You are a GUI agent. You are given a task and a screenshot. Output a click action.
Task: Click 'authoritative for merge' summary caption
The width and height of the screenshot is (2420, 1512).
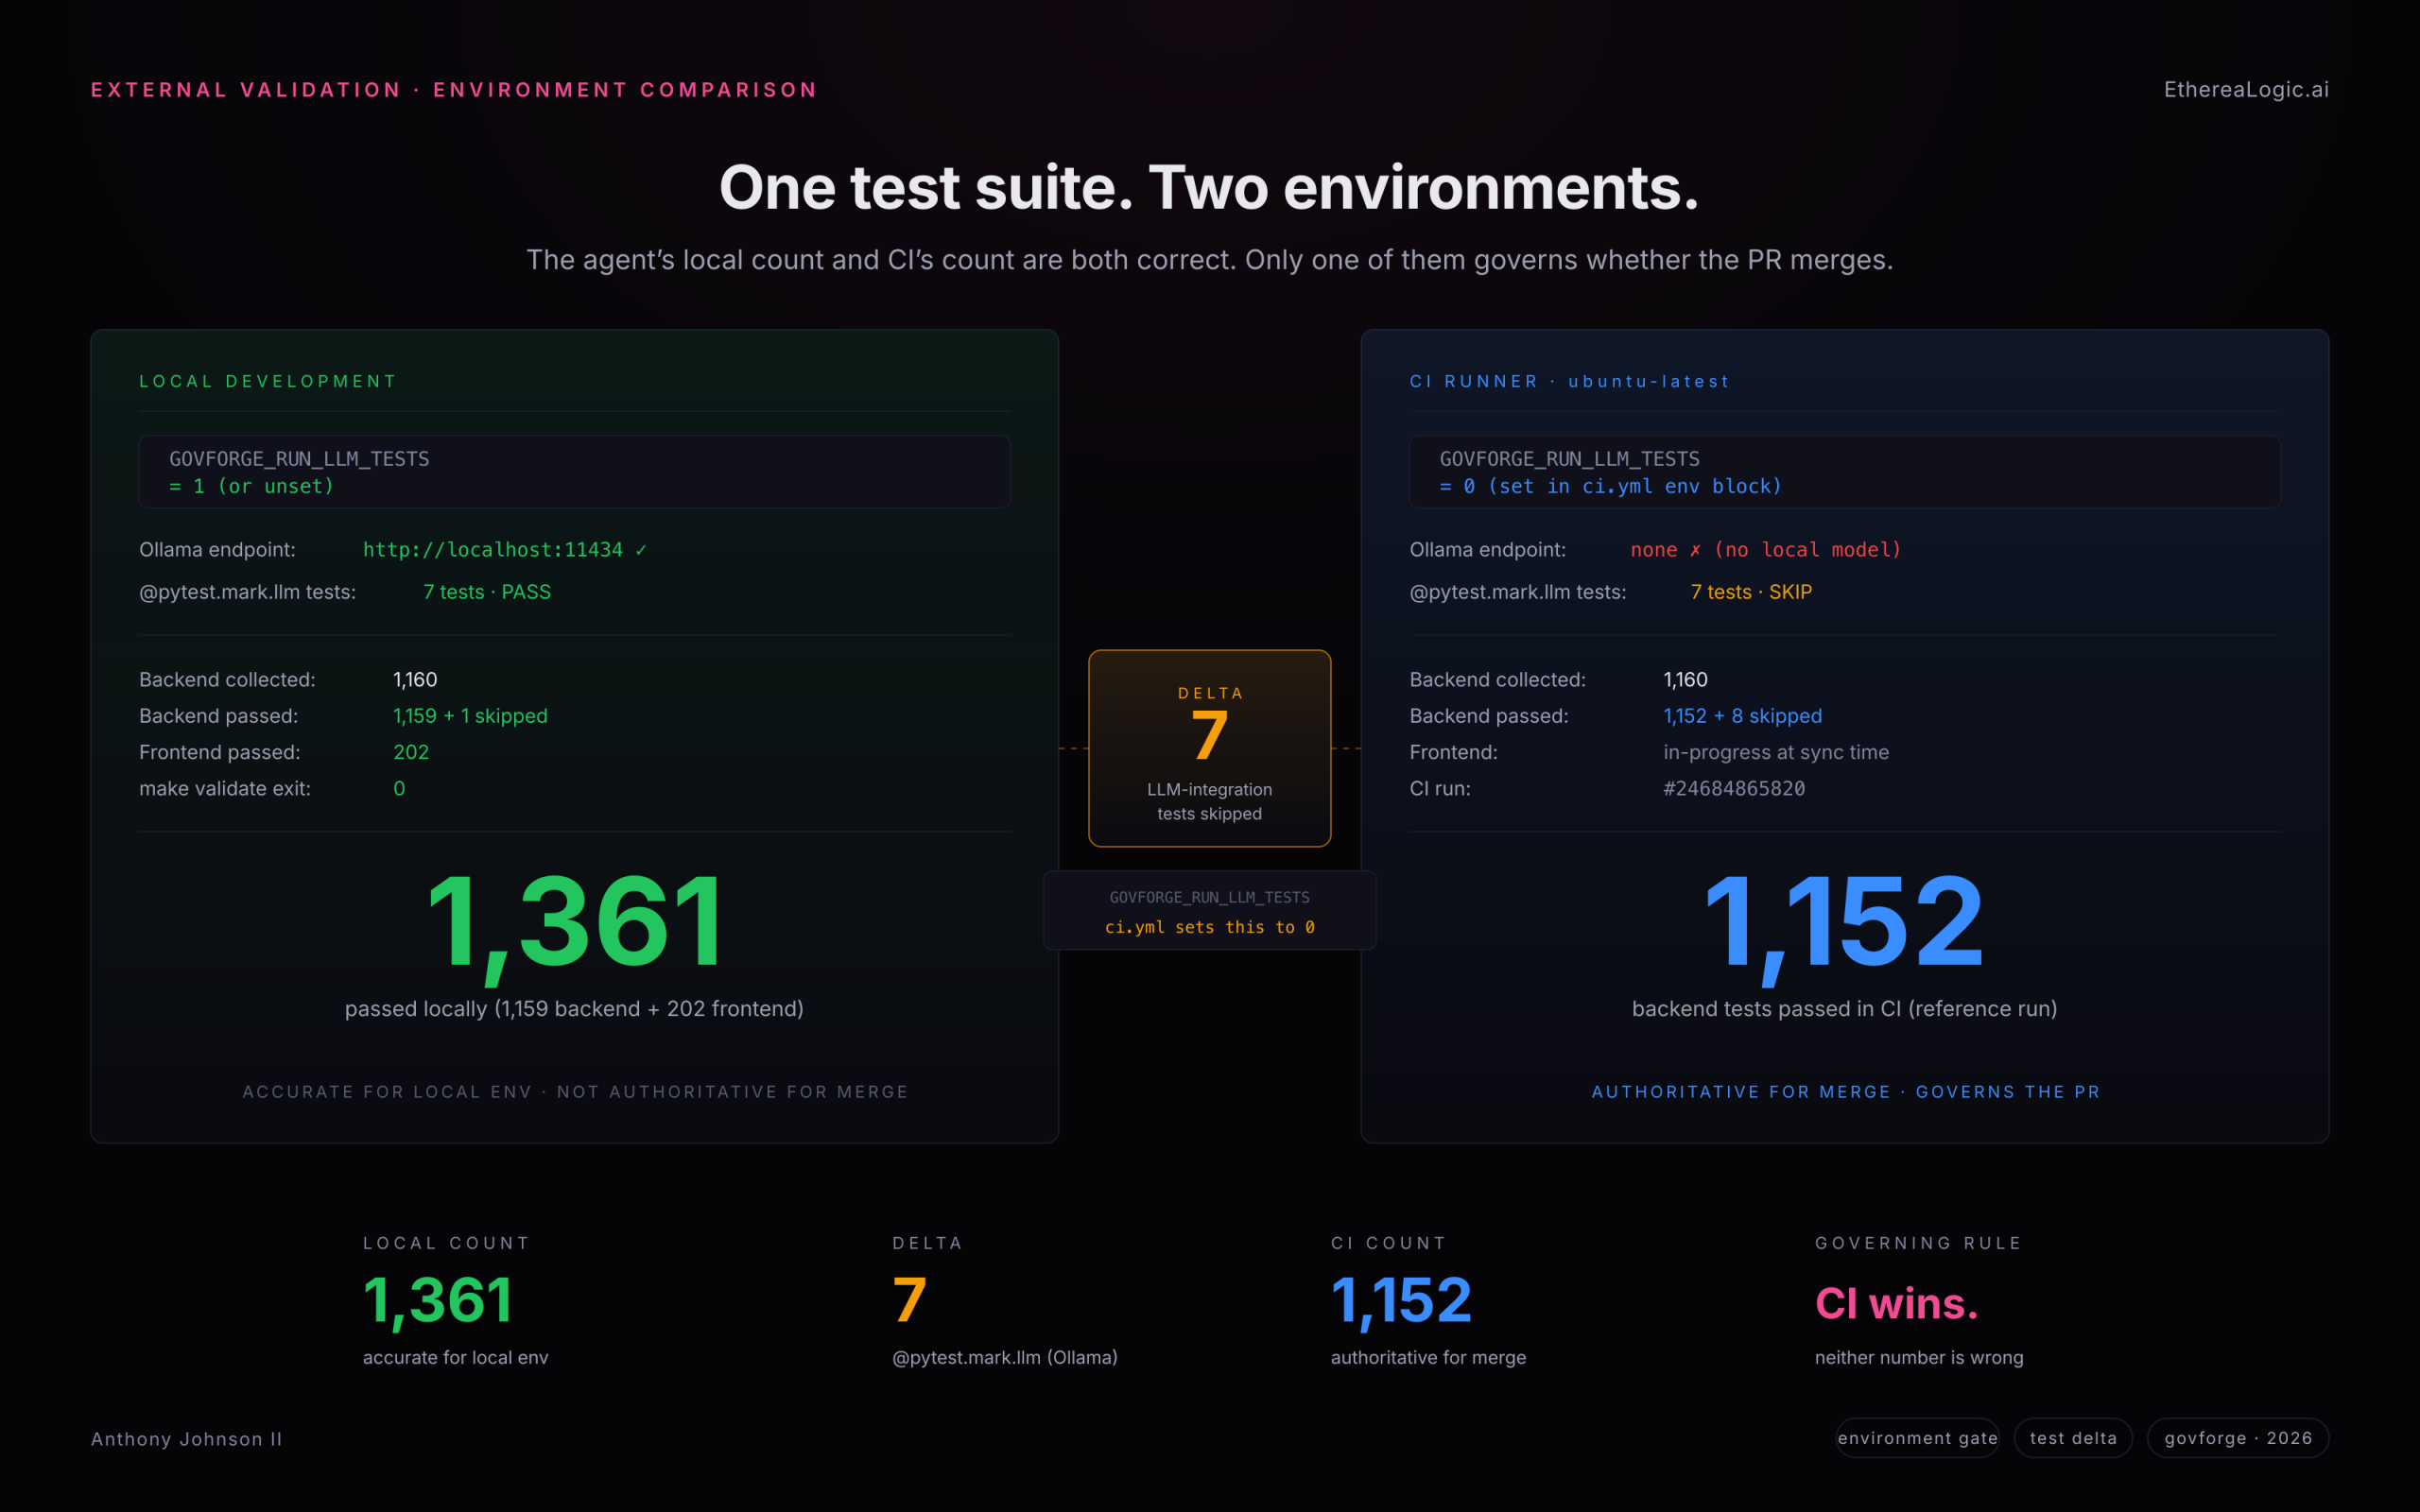click(1428, 1358)
